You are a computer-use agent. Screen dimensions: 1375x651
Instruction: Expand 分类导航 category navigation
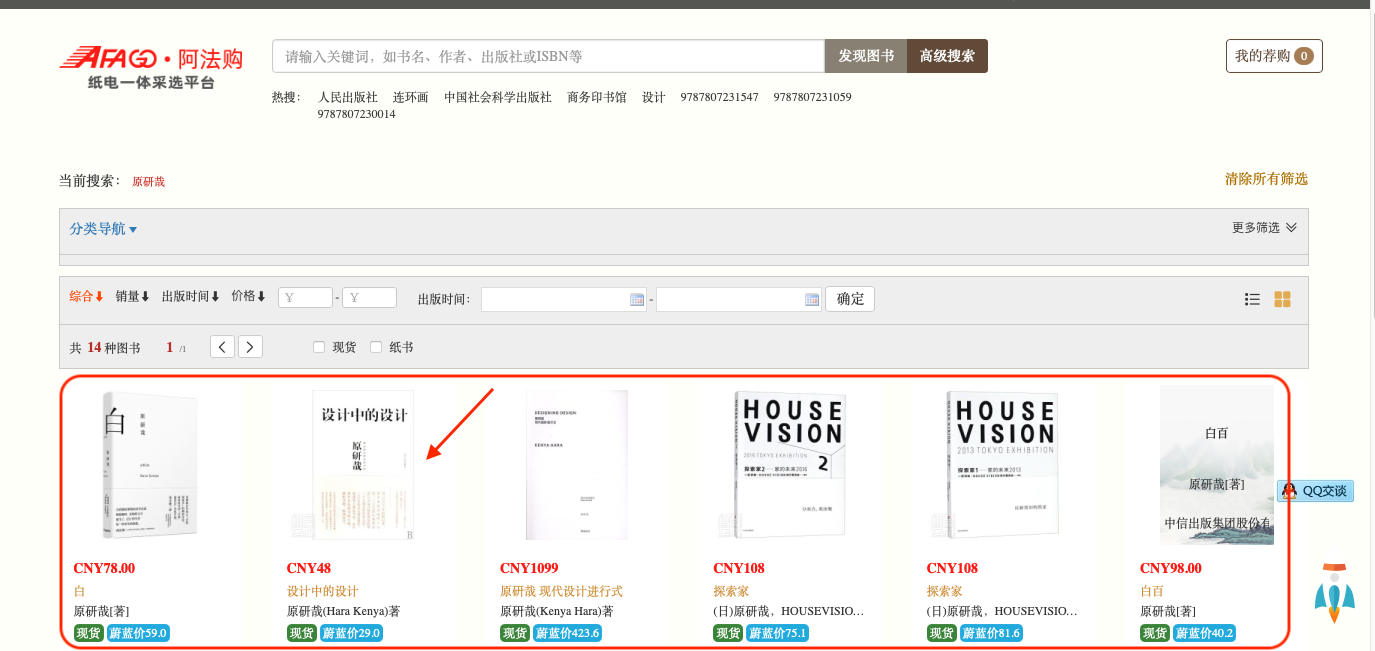[x=103, y=229]
